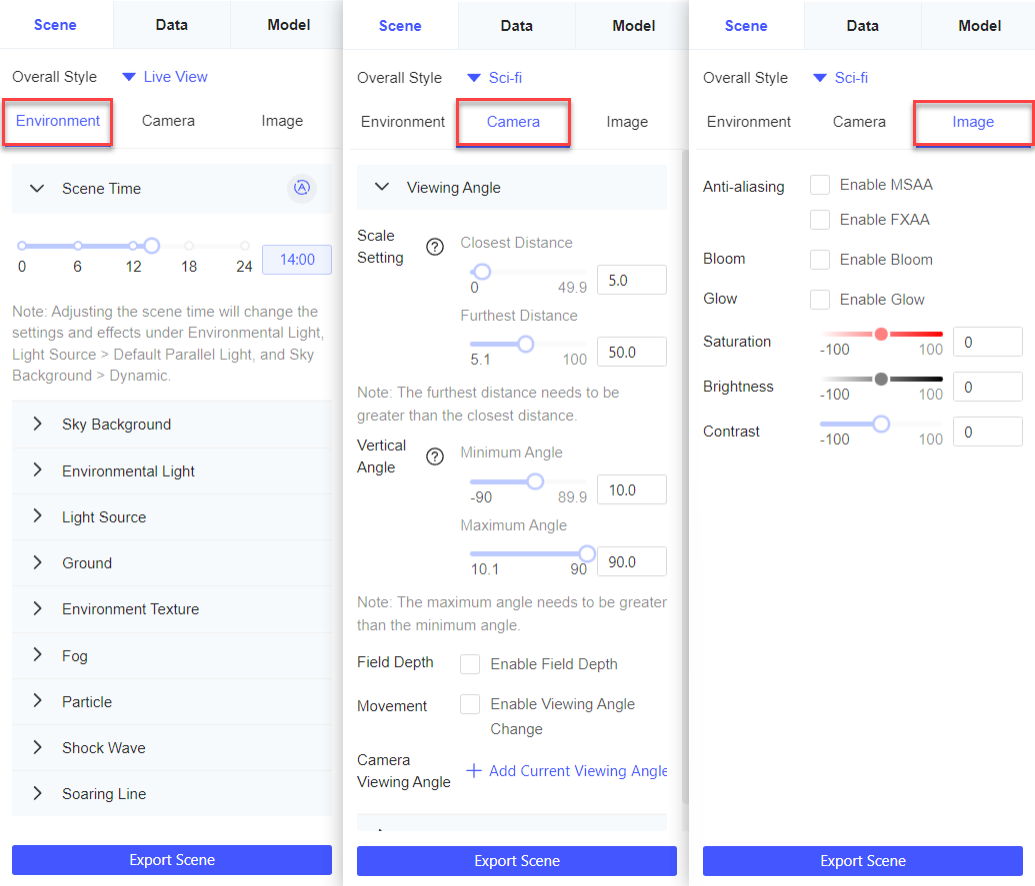Select the red-boxed Image sub-tab
The width and height of the screenshot is (1035, 886).
click(973, 122)
